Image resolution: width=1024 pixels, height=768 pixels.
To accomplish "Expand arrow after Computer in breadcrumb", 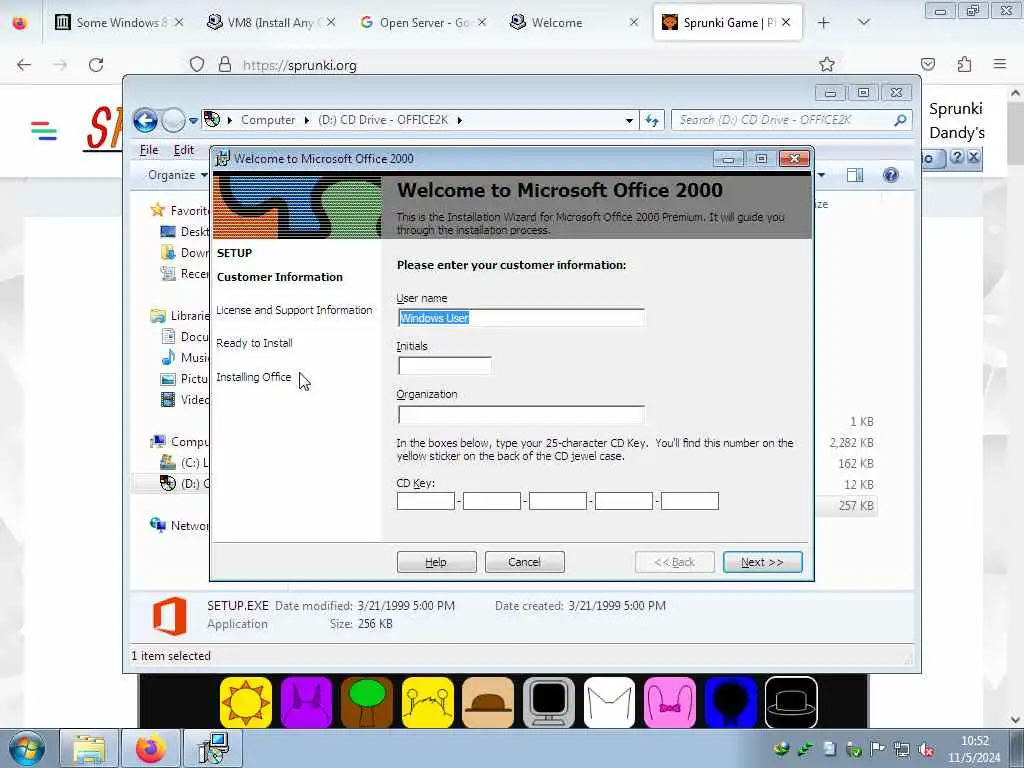I will pyautogui.click(x=306, y=120).
